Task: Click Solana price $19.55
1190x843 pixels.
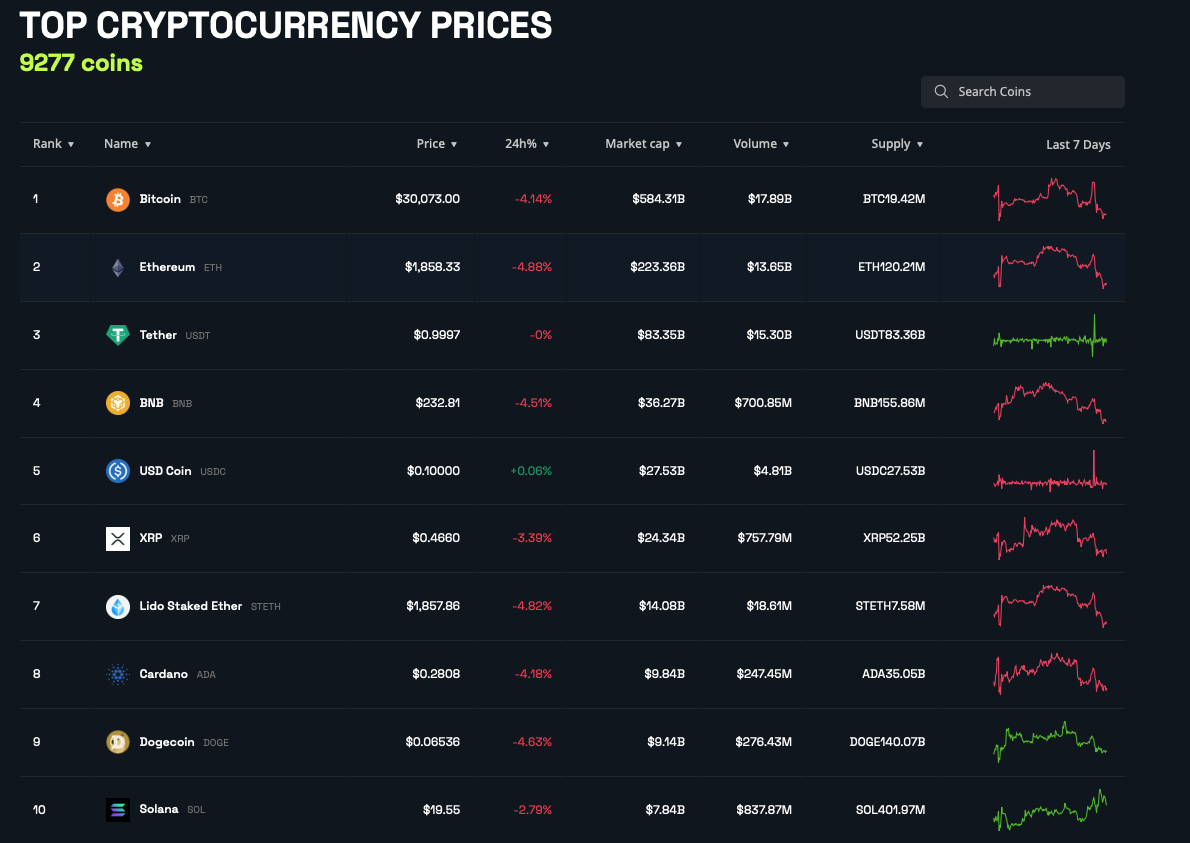Action: coord(442,810)
